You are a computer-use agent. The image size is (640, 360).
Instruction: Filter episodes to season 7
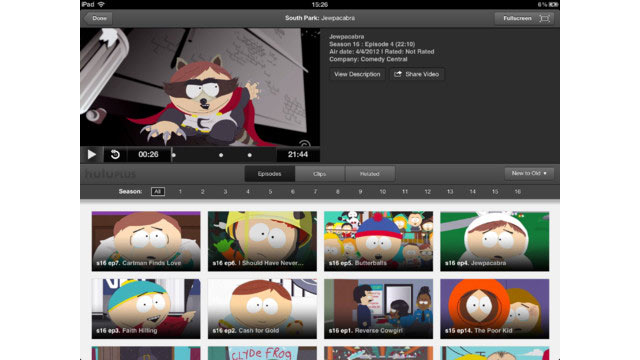(x=315, y=191)
